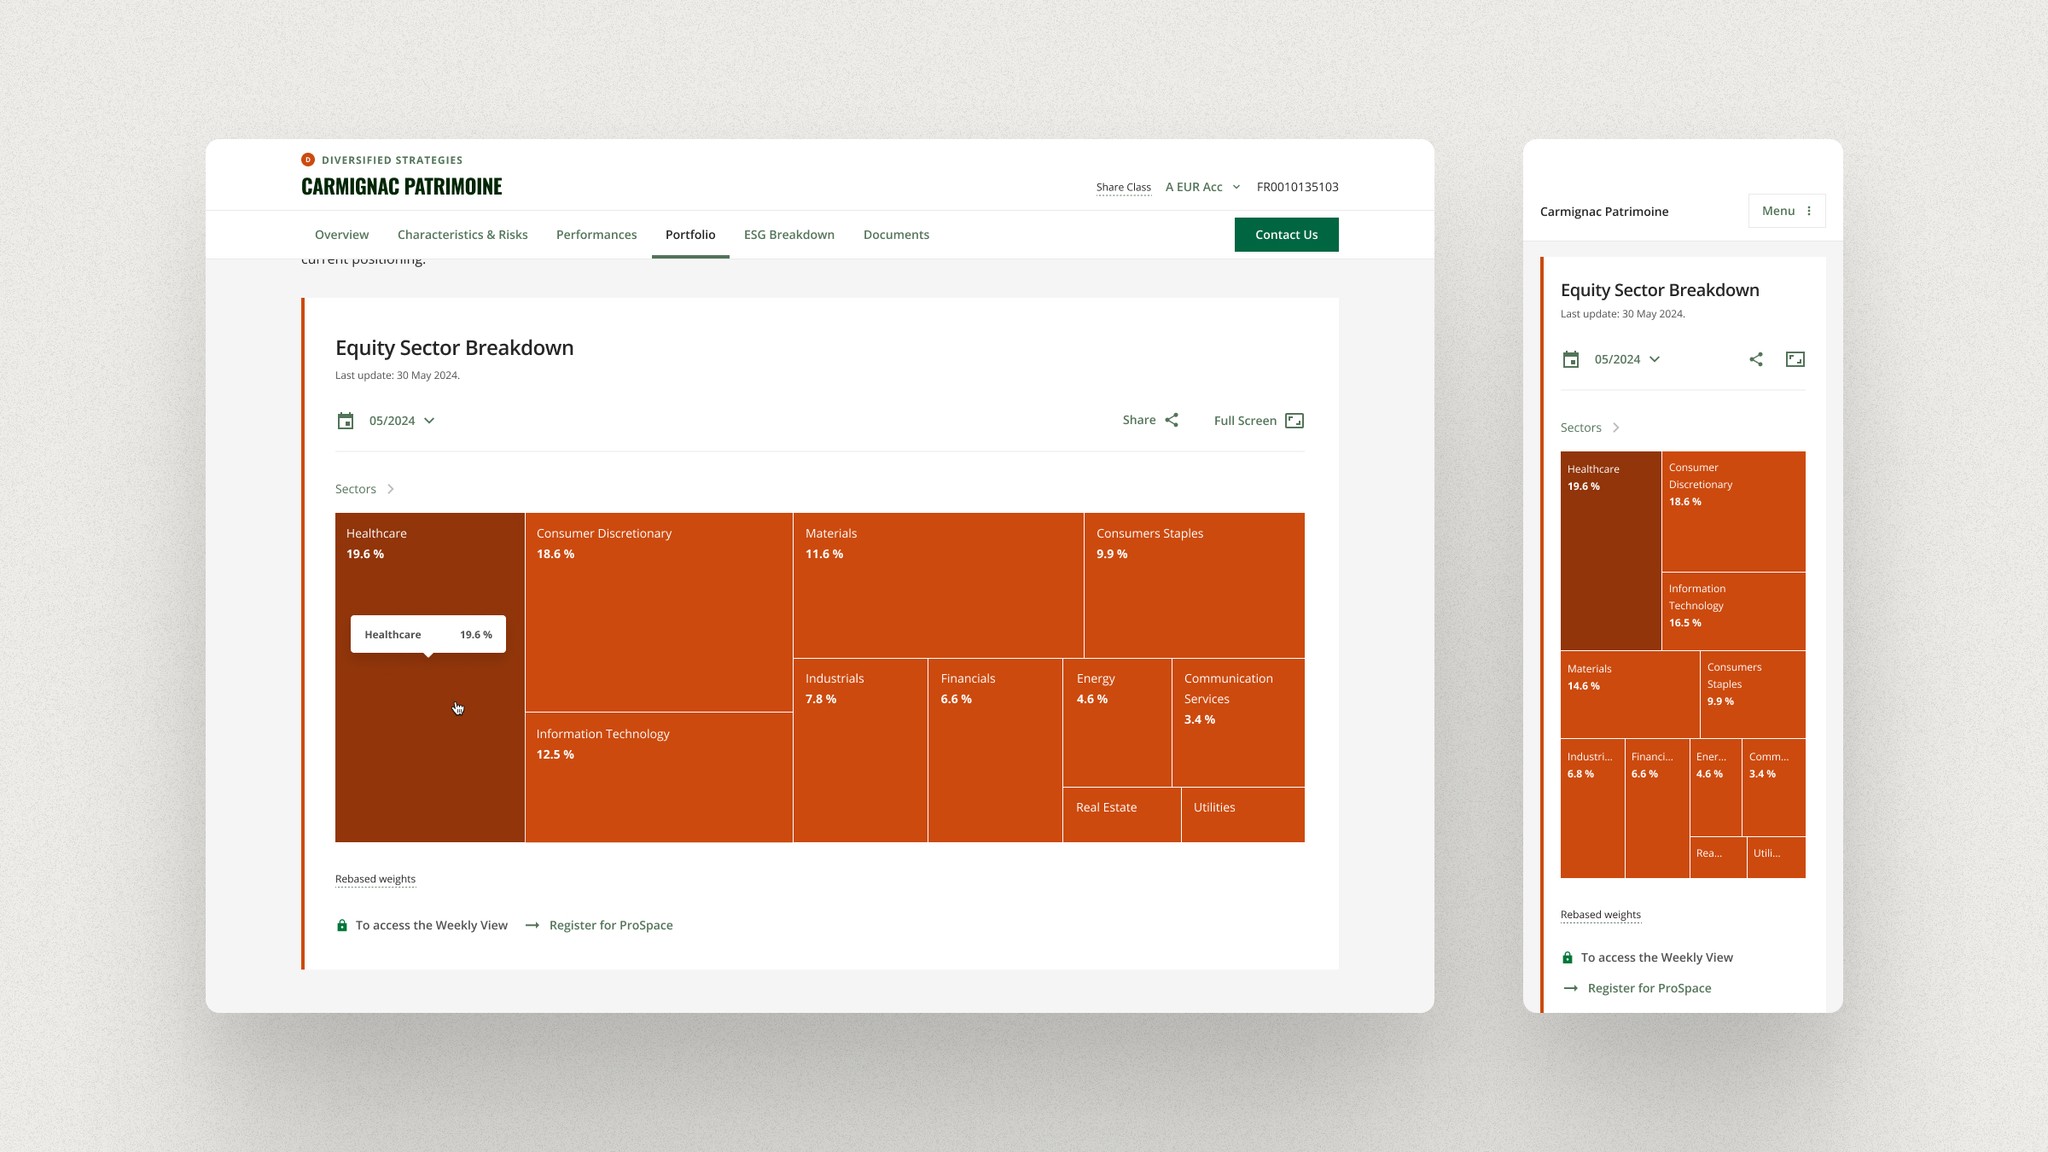Select the Industri... 6.8 % mobile tile

pyautogui.click(x=1592, y=808)
